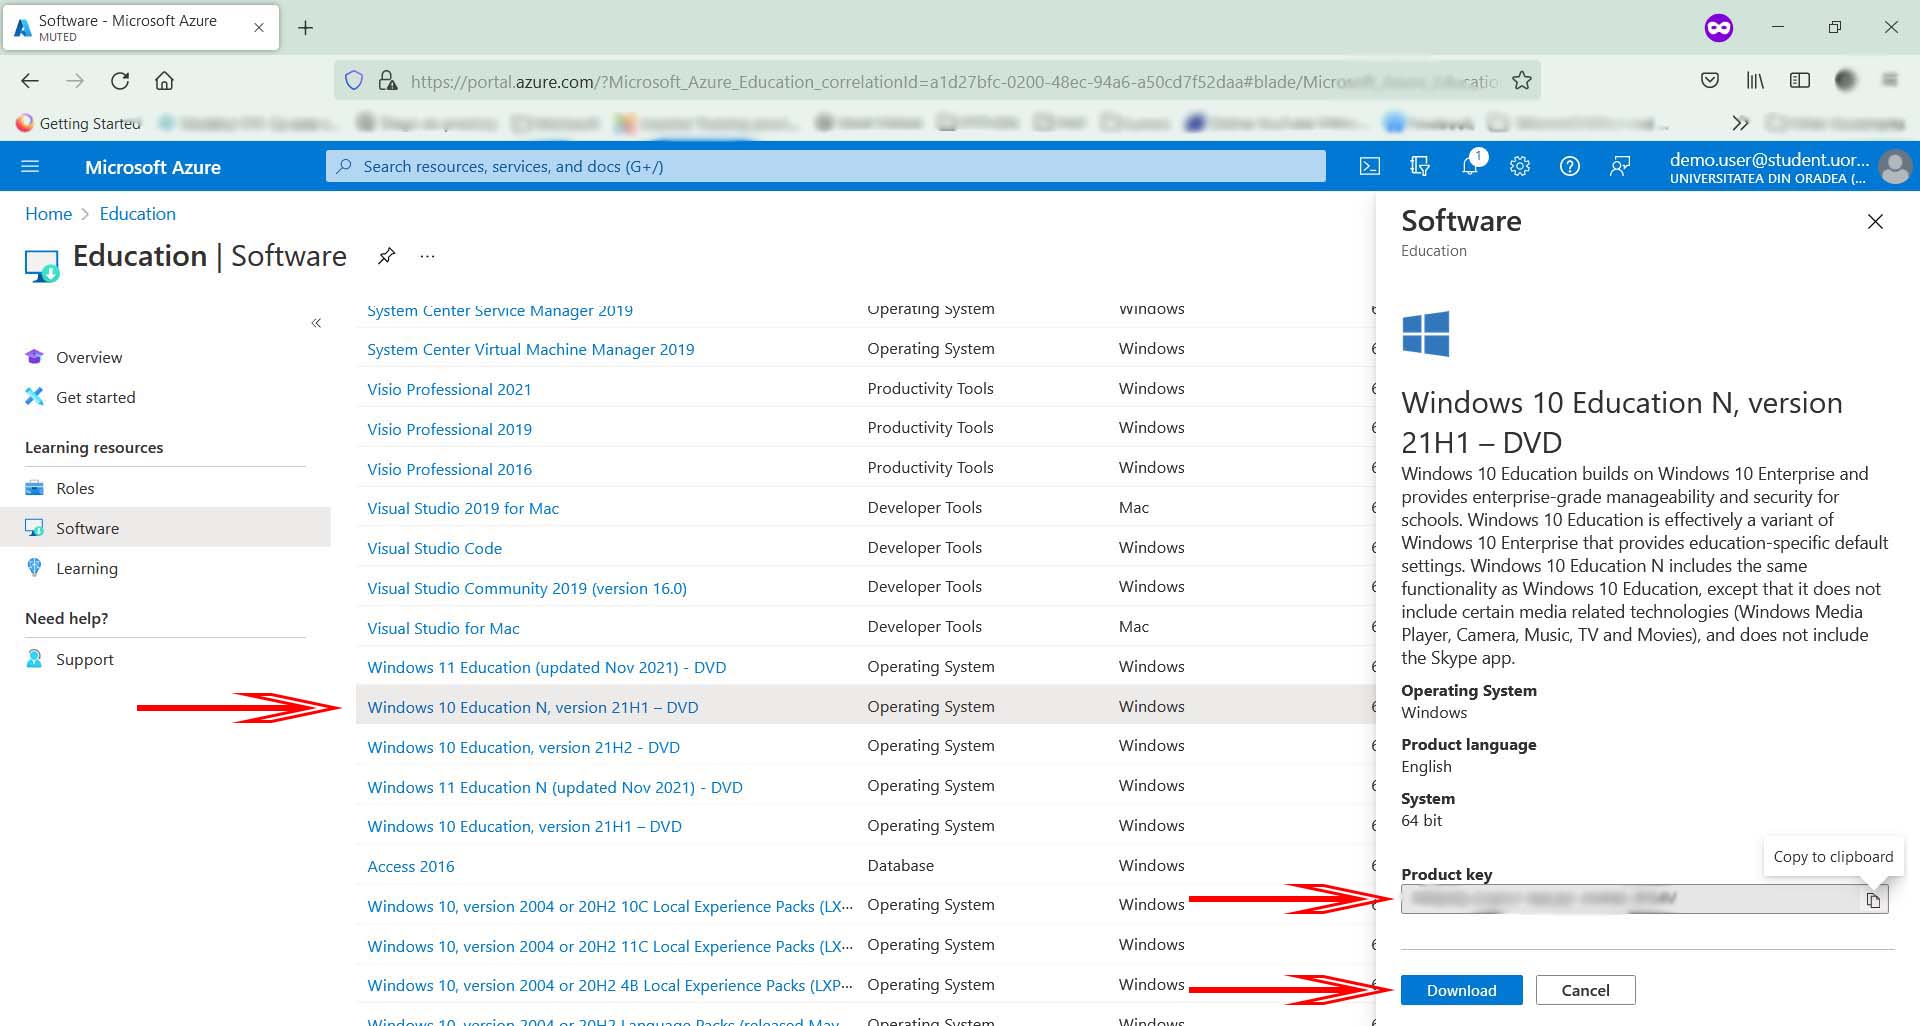
Task: Show more bookmarks with the double chevron
Action: [x=1740, y=123]
